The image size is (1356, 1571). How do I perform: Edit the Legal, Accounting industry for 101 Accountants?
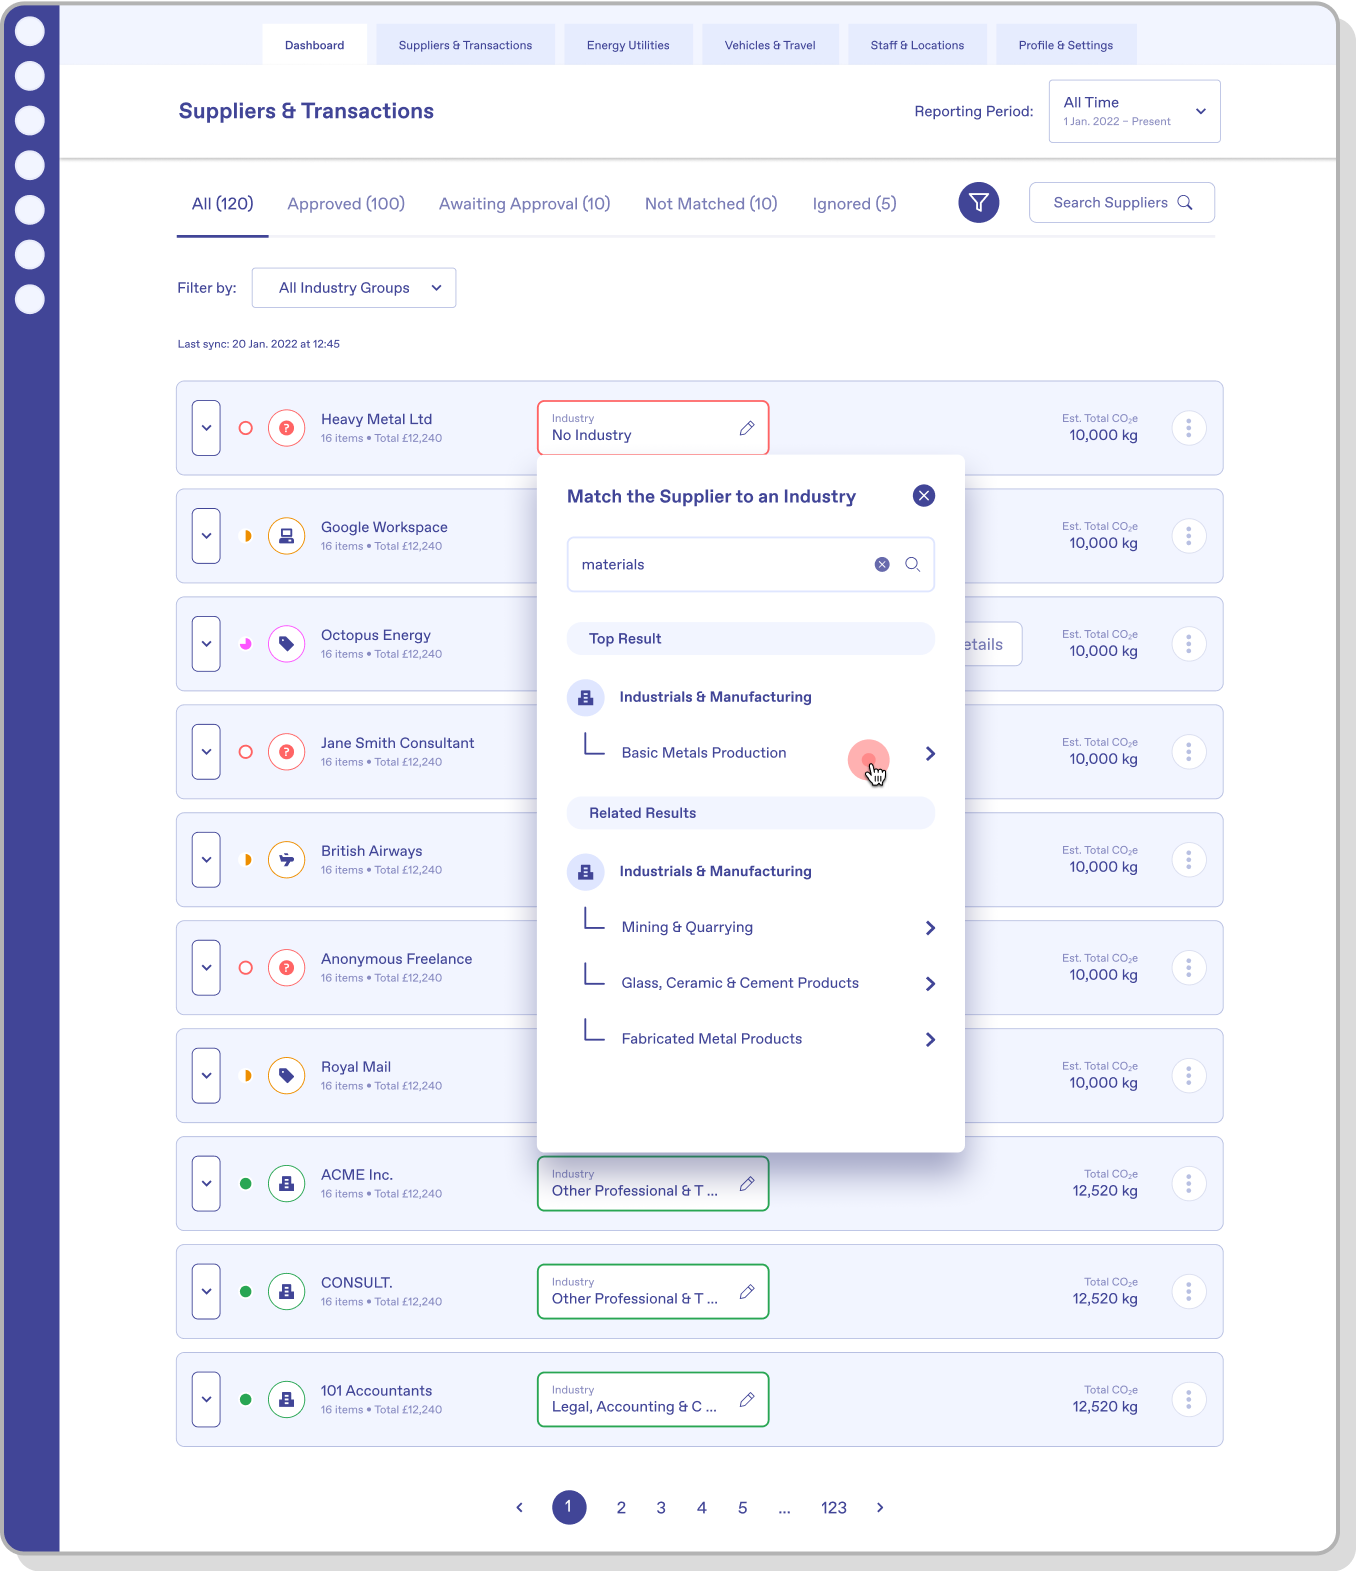click(x=746, y=1400)
